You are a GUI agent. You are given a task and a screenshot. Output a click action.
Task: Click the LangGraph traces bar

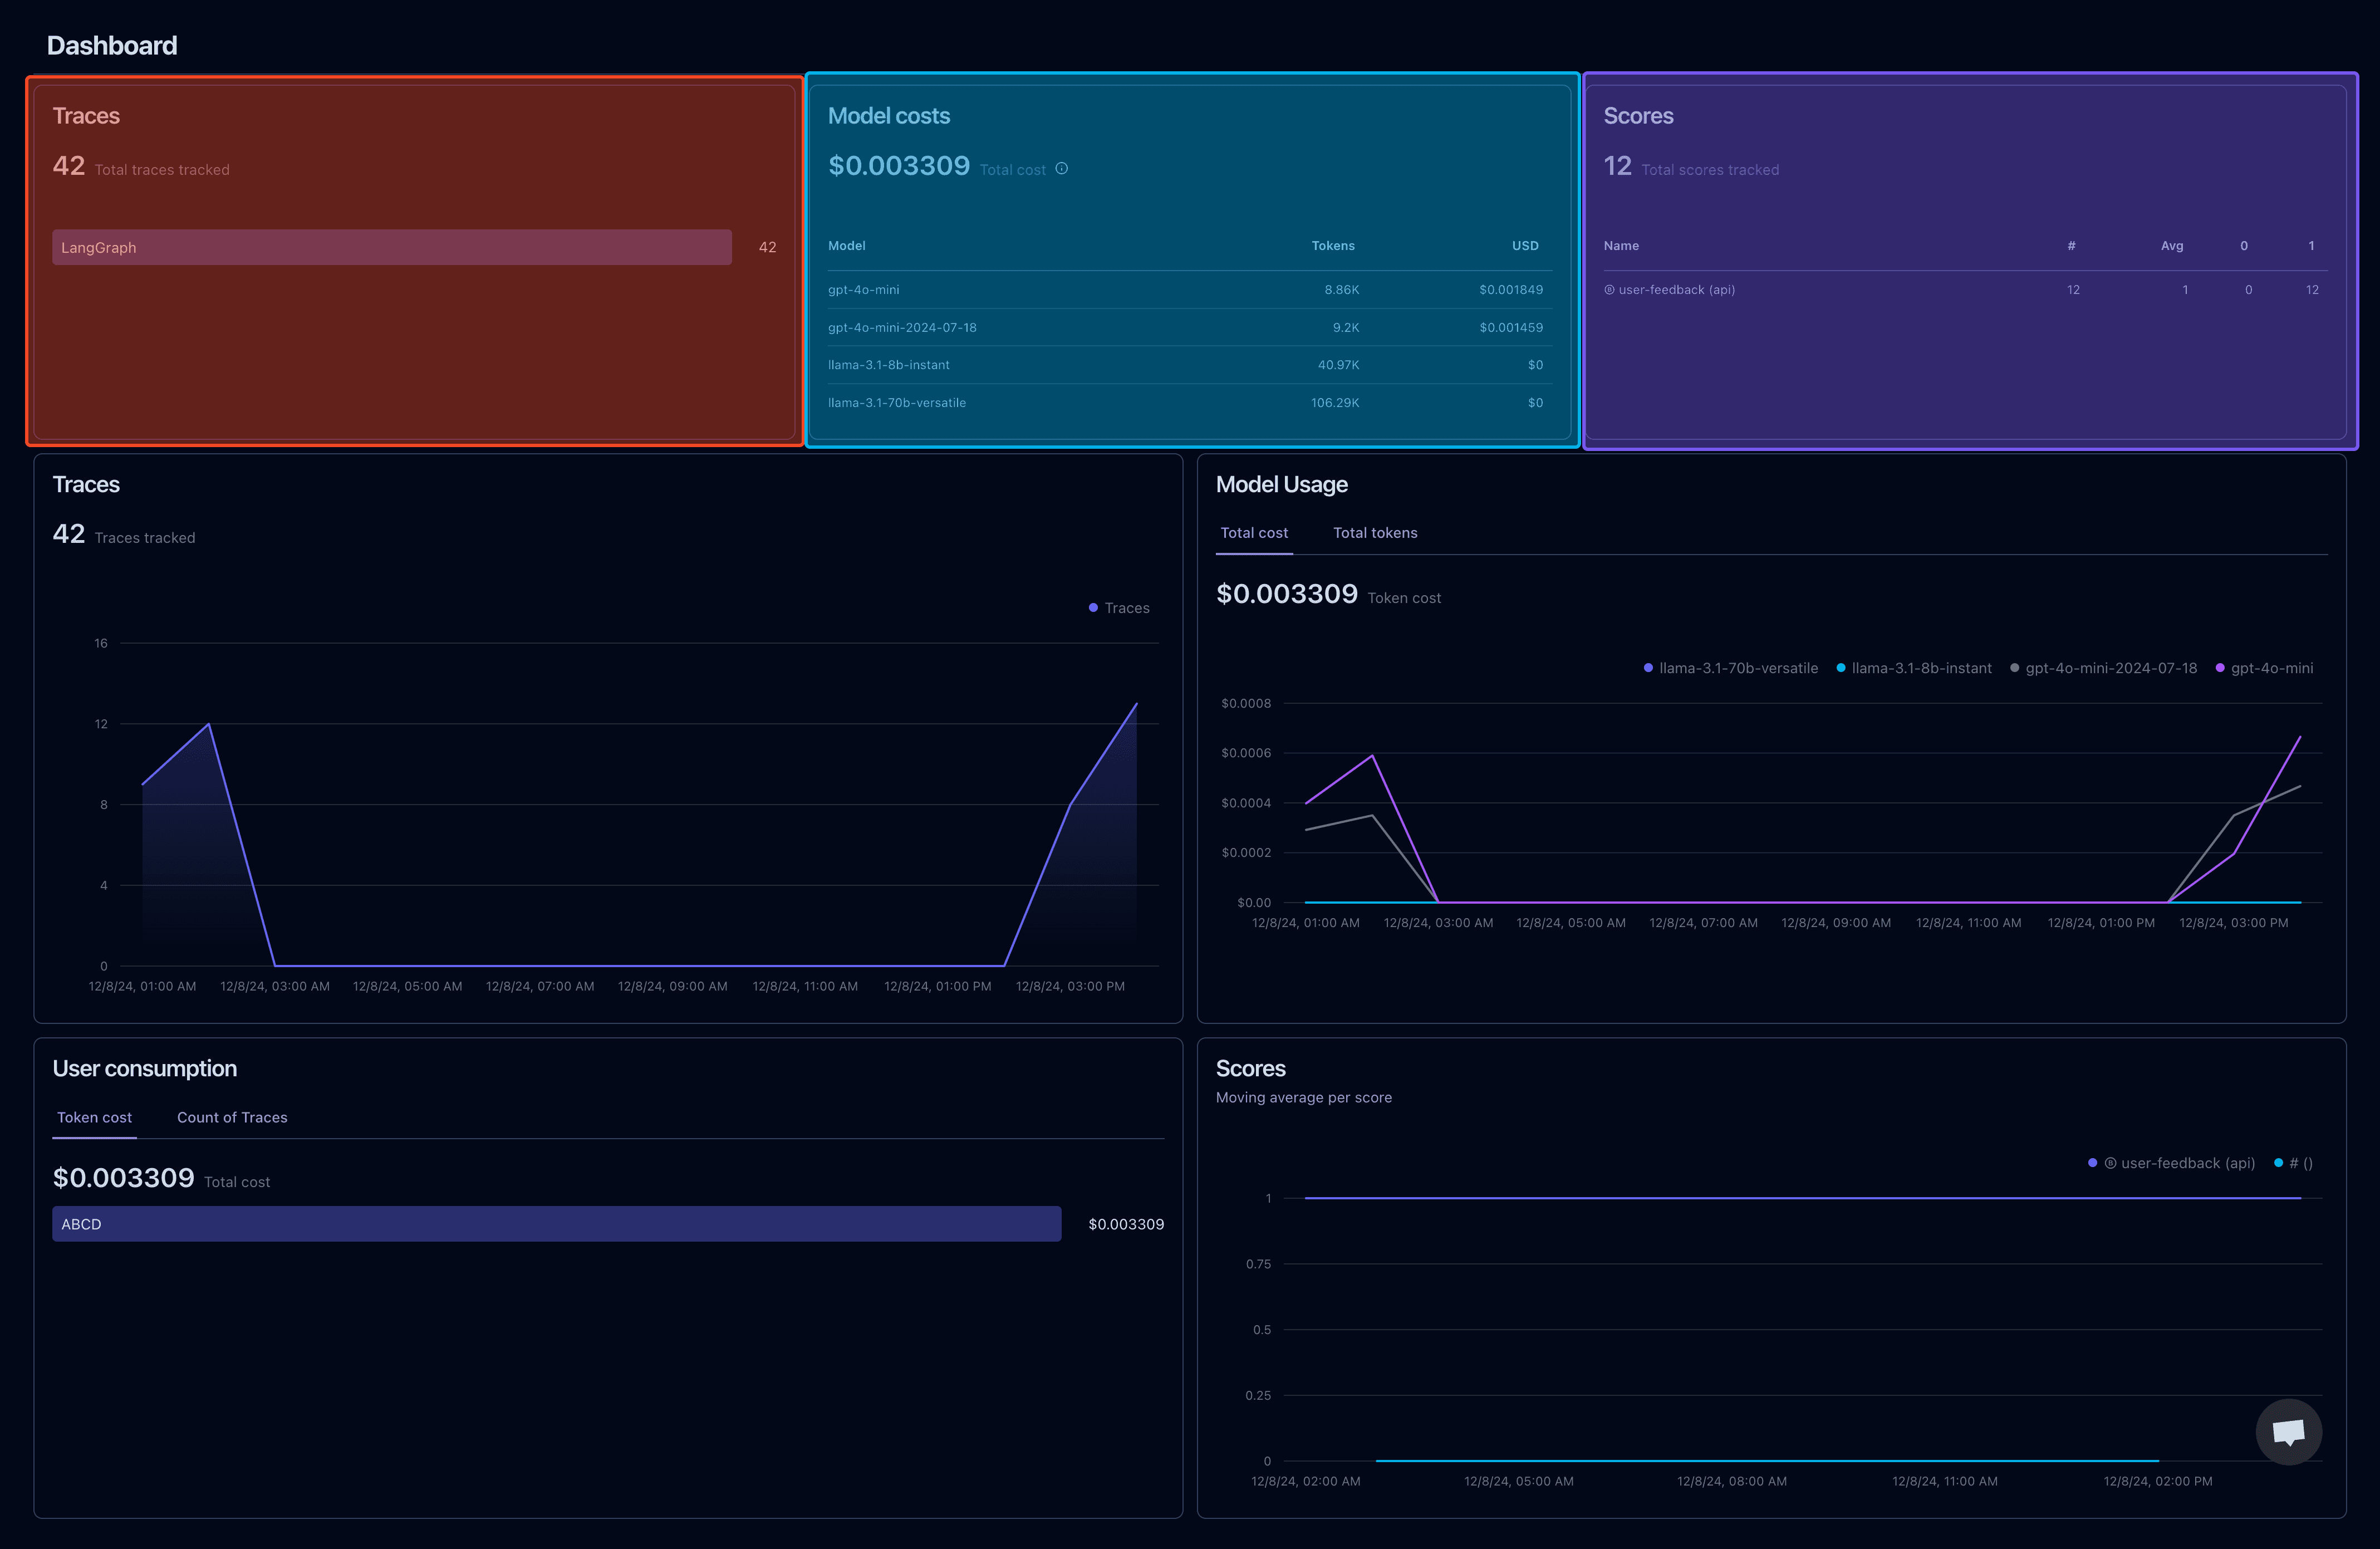[392, 248]
